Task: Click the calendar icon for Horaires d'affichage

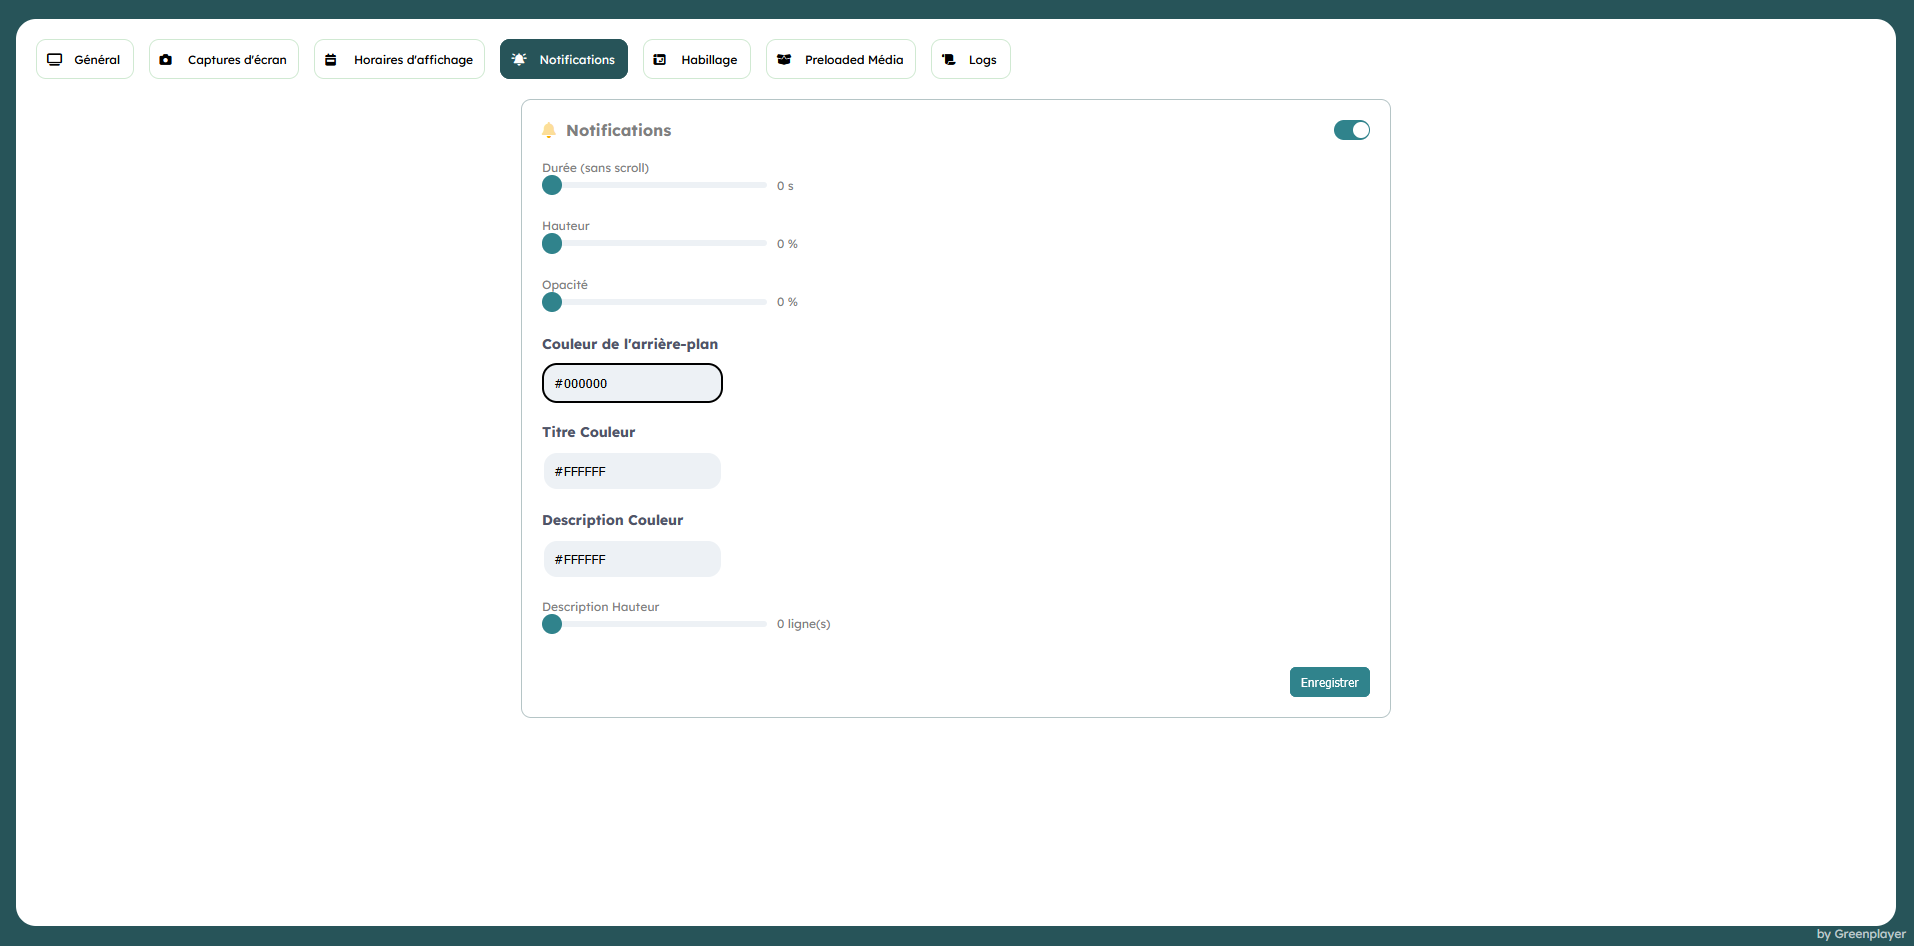Action: 331,60
